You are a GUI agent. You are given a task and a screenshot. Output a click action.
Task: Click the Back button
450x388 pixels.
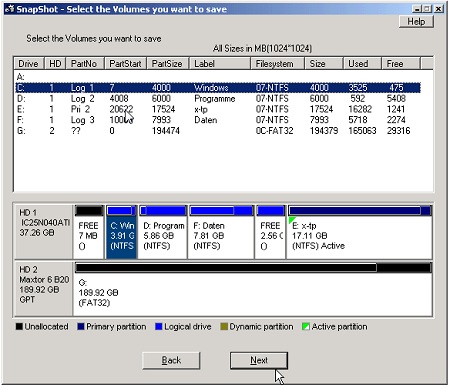(x=171, y=360)
